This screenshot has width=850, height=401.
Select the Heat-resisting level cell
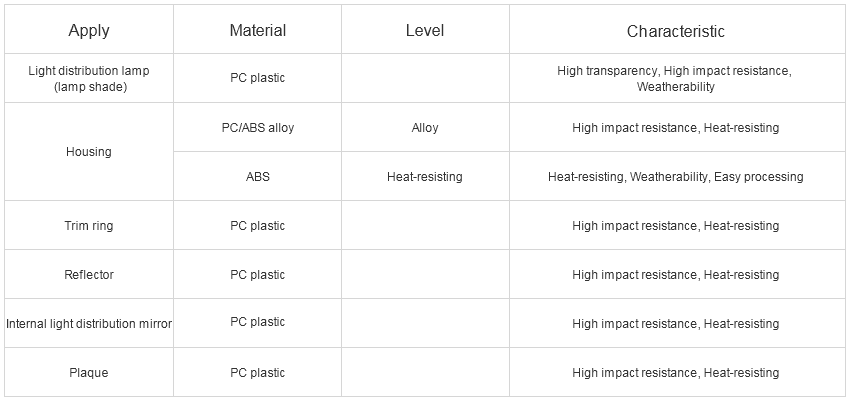coord(425,177)
